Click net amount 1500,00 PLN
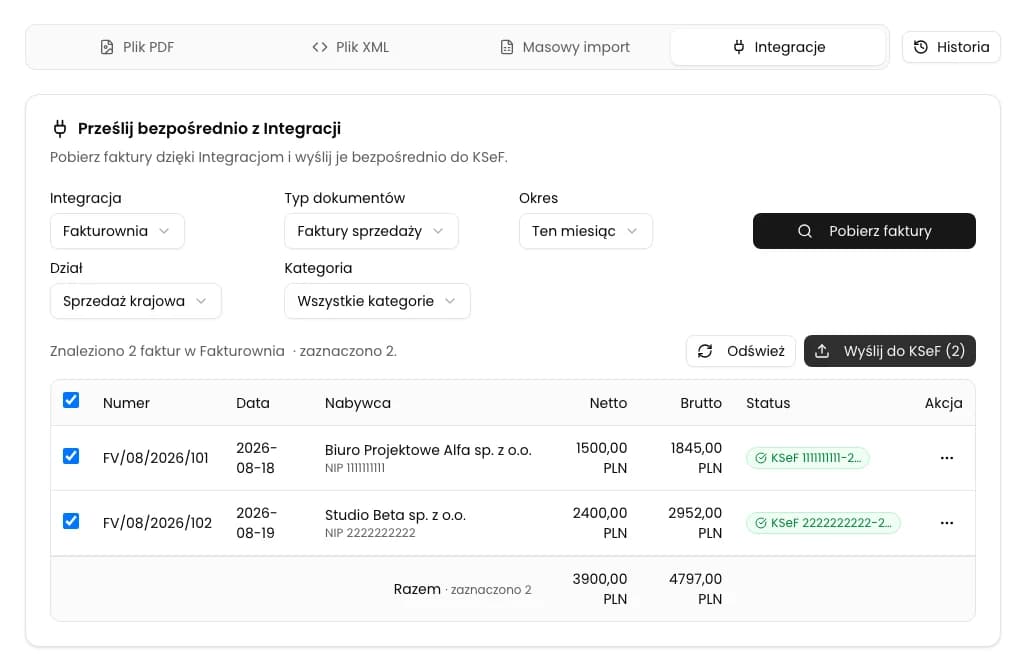 tap(601, 458)
